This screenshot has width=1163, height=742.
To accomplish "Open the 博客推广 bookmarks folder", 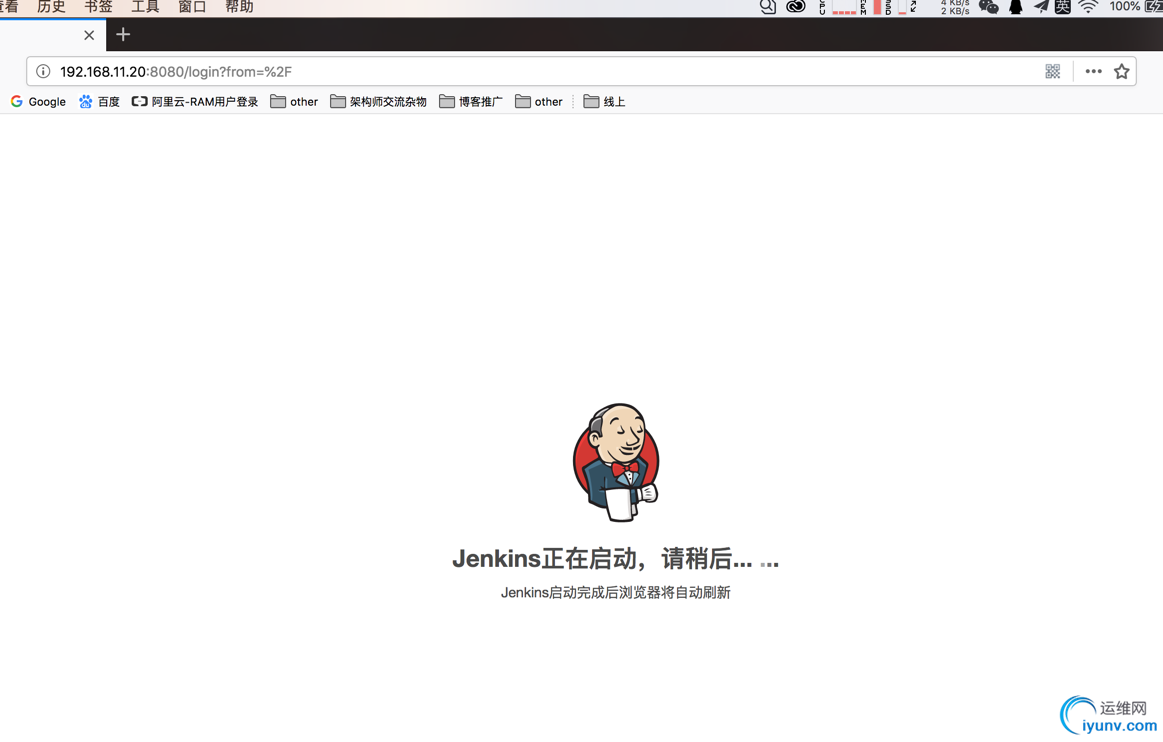I will point(471,102).
